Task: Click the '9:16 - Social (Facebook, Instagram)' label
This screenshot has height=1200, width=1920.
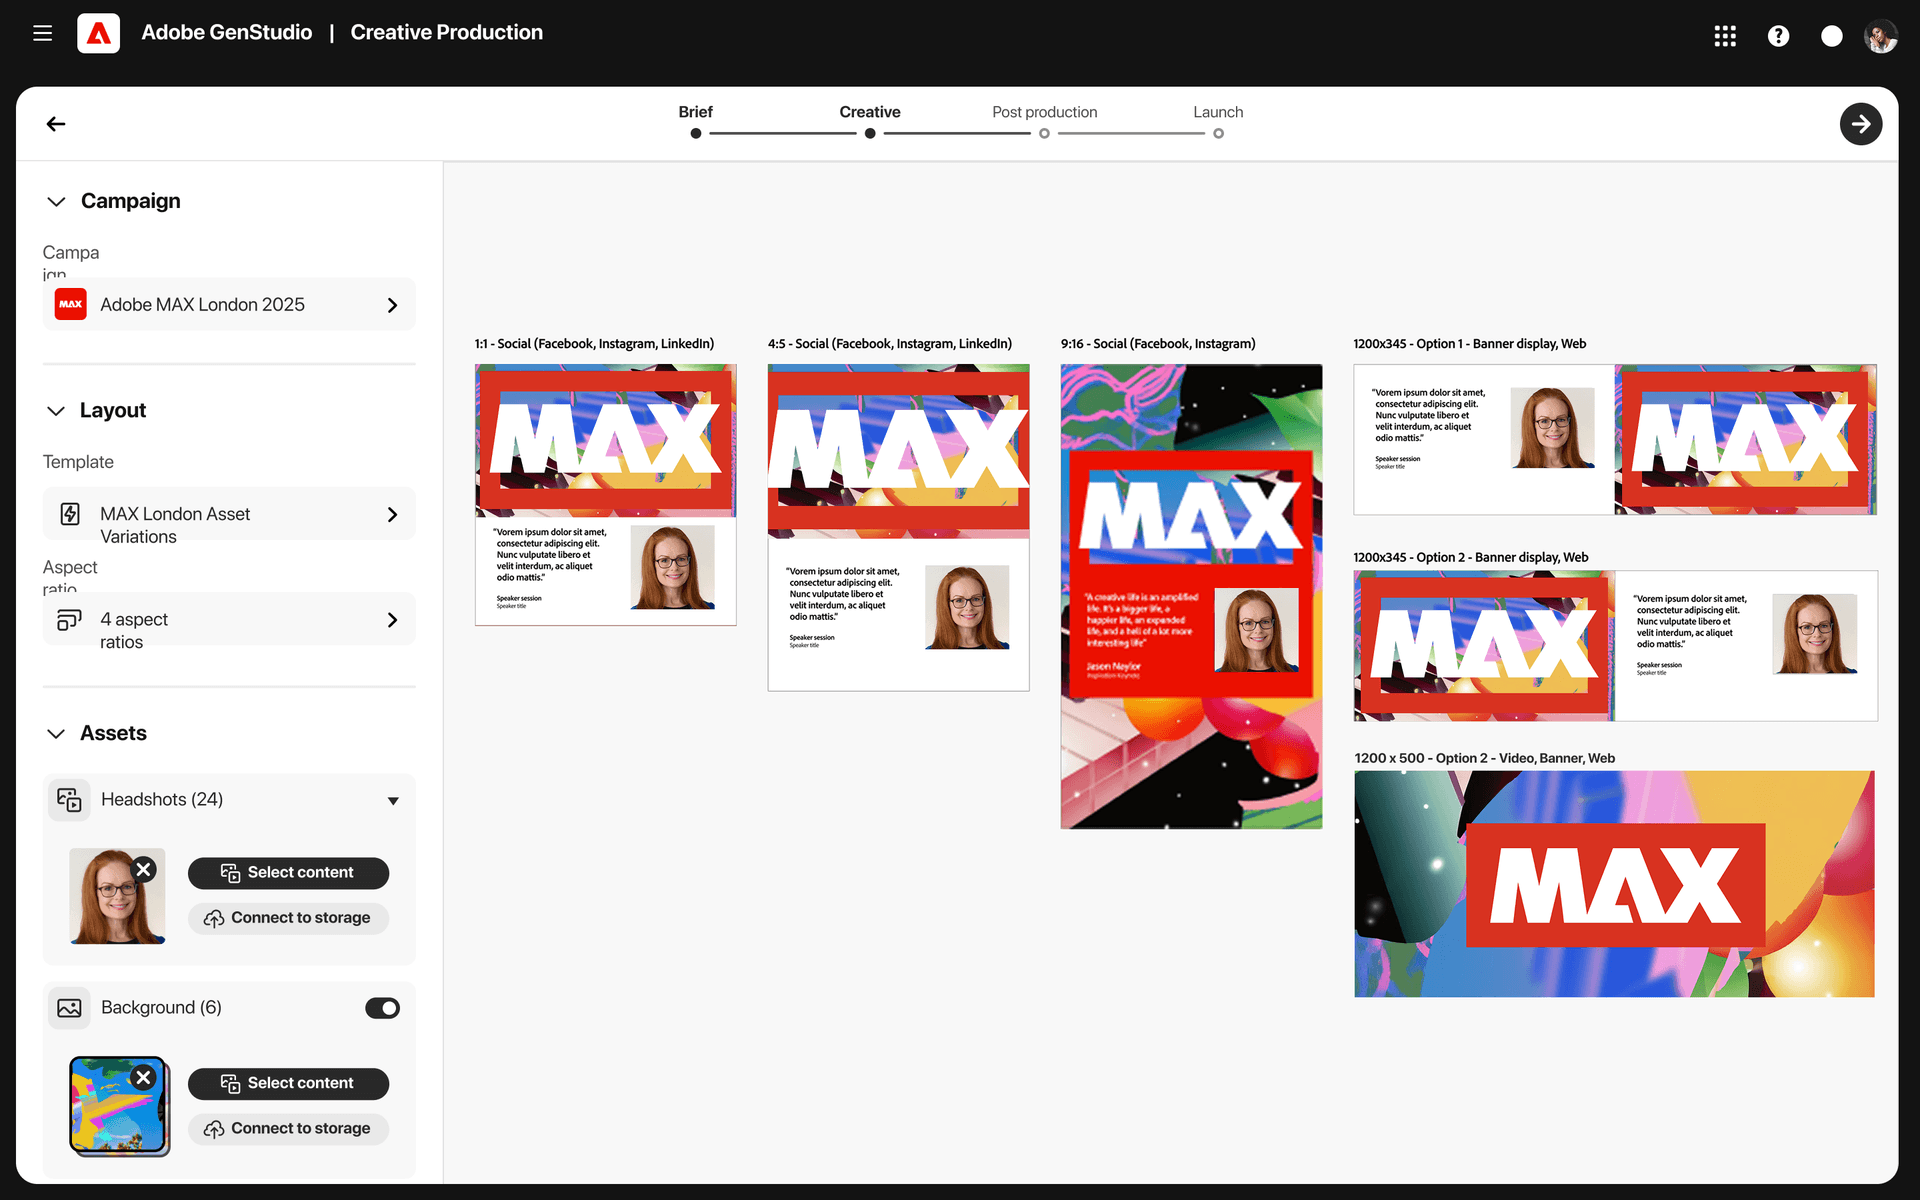Action: click(1158, 344)
